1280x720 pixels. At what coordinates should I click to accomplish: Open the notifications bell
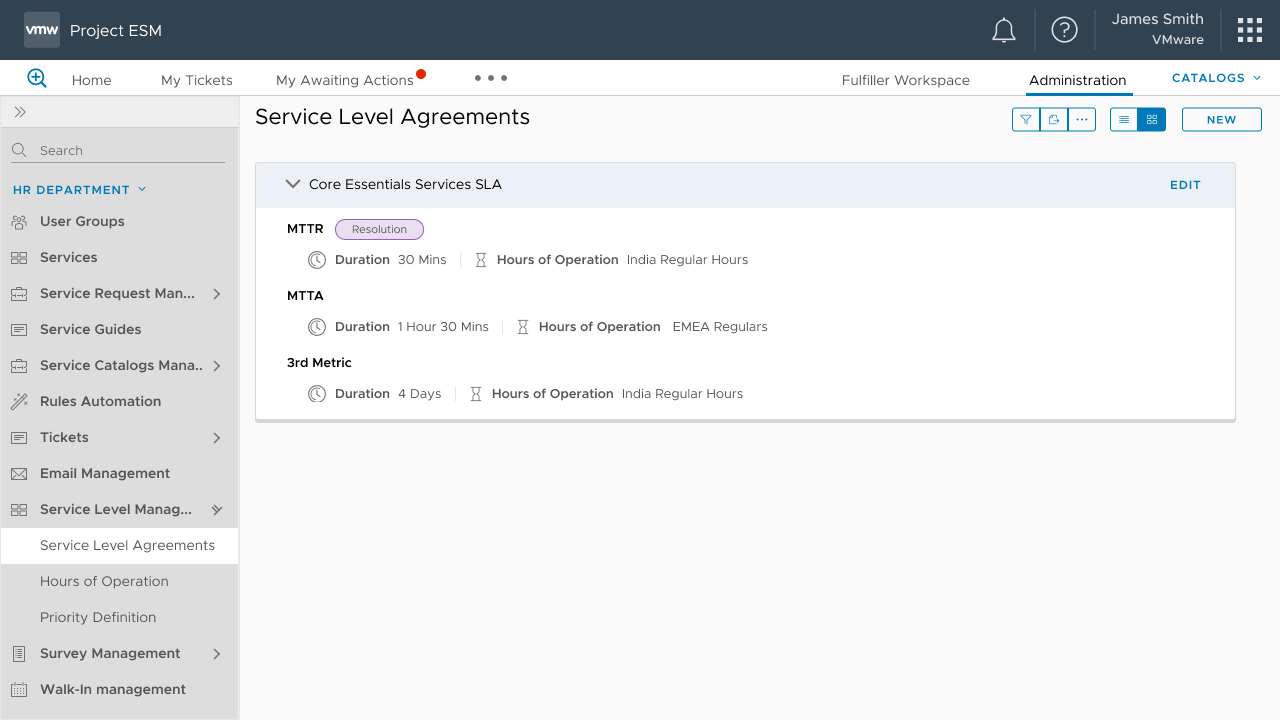[x=1003, y=31]
